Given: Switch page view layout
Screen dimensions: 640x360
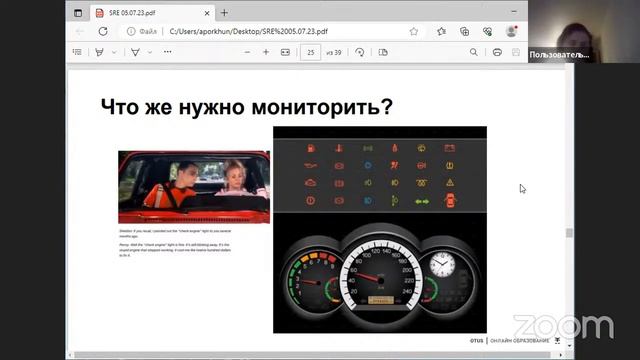Looking at the screenshot, I should click(383, 52).
